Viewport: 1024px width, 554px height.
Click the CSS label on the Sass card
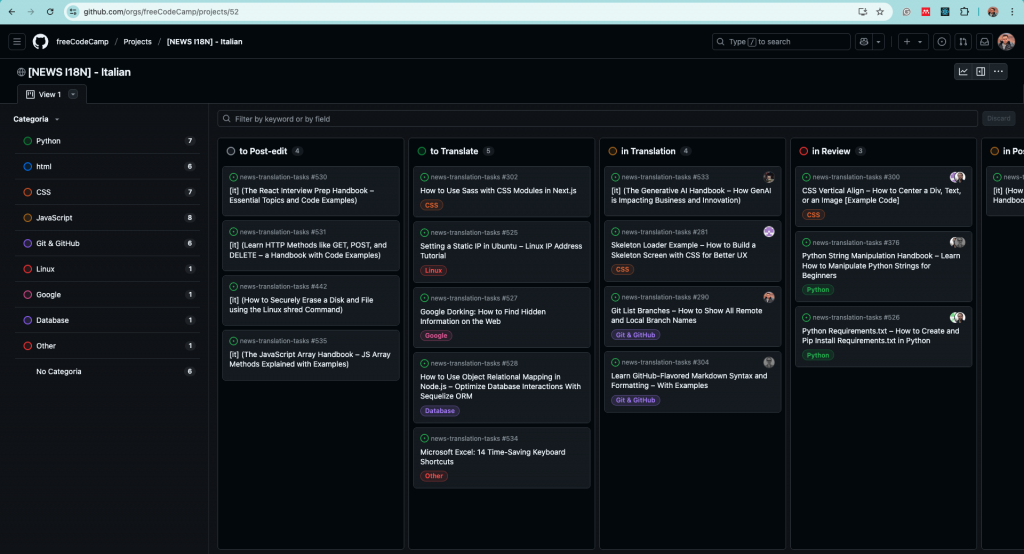431,205
